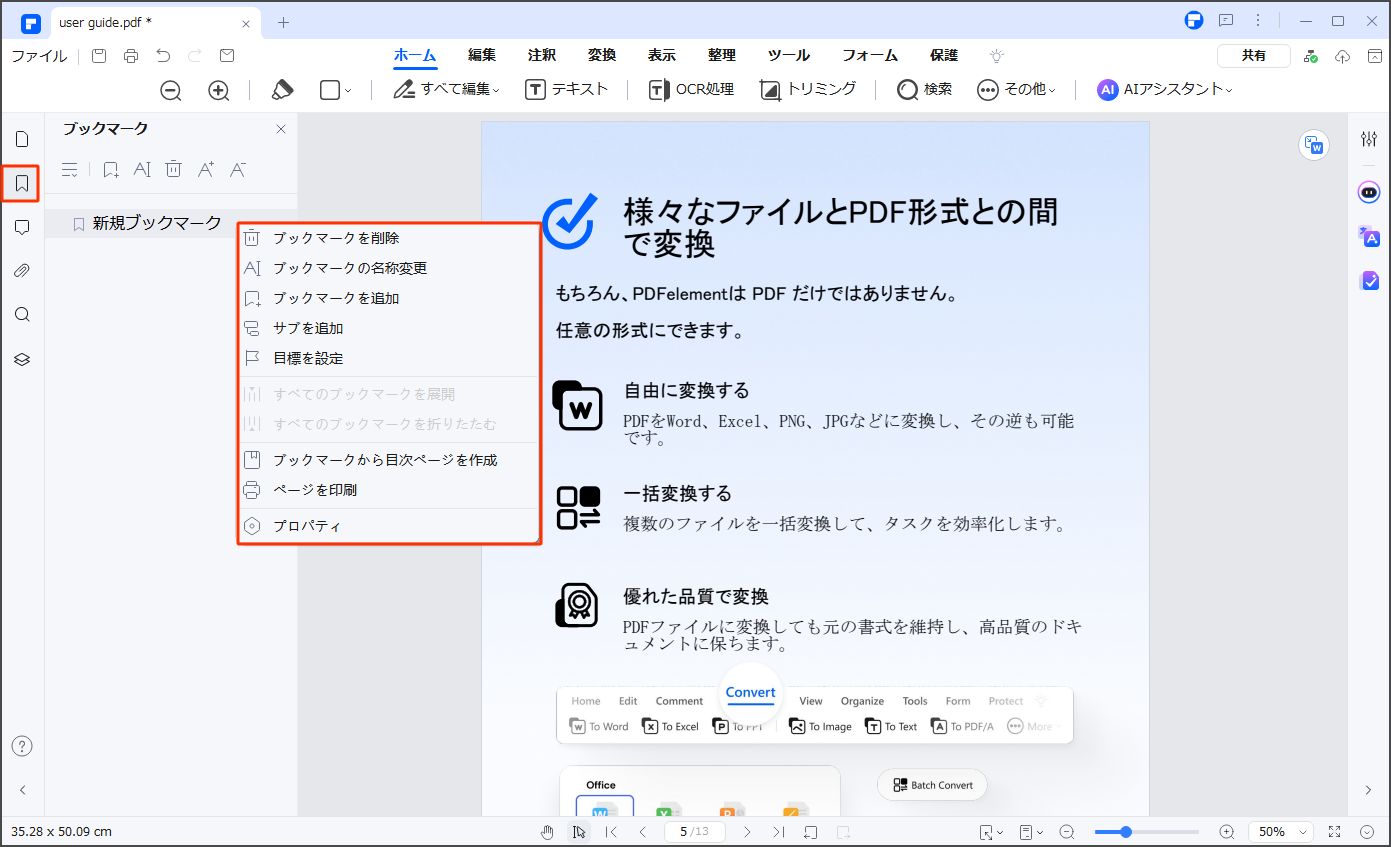Click the fullscreen icon in status bar
1391x847 pixels.
pos(1334,832)
